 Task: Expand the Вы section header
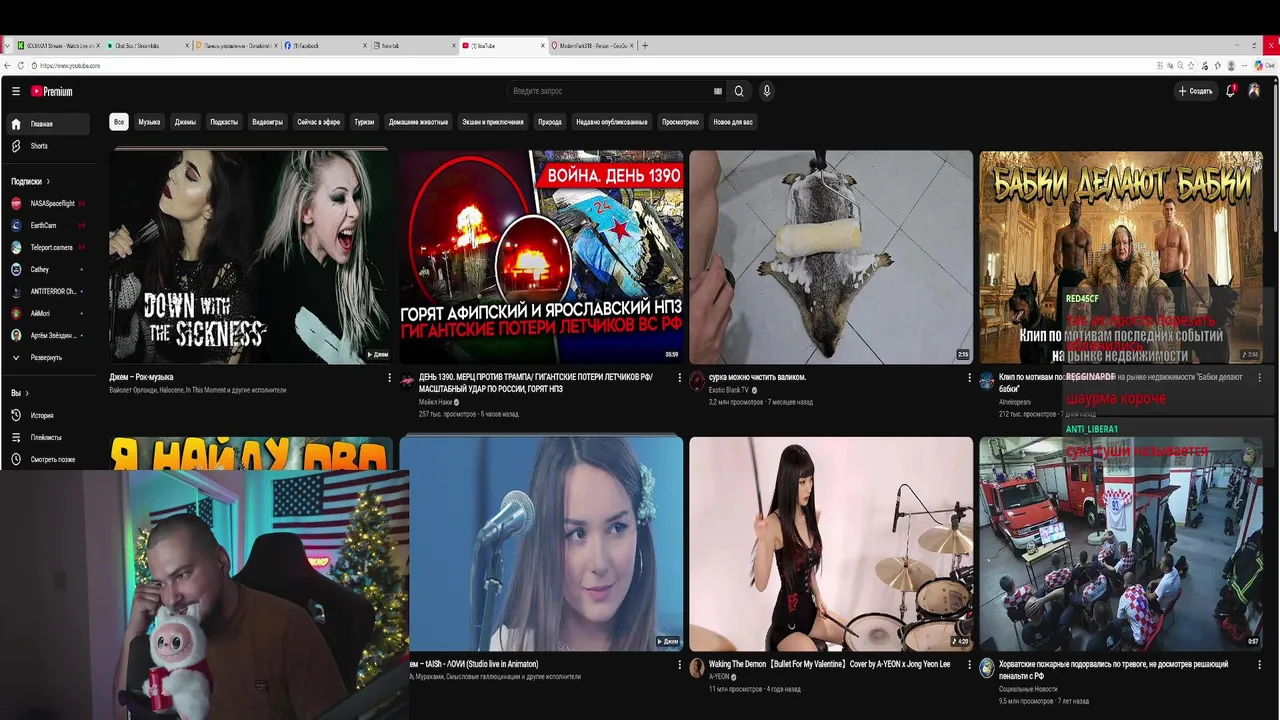coord(20,393)
